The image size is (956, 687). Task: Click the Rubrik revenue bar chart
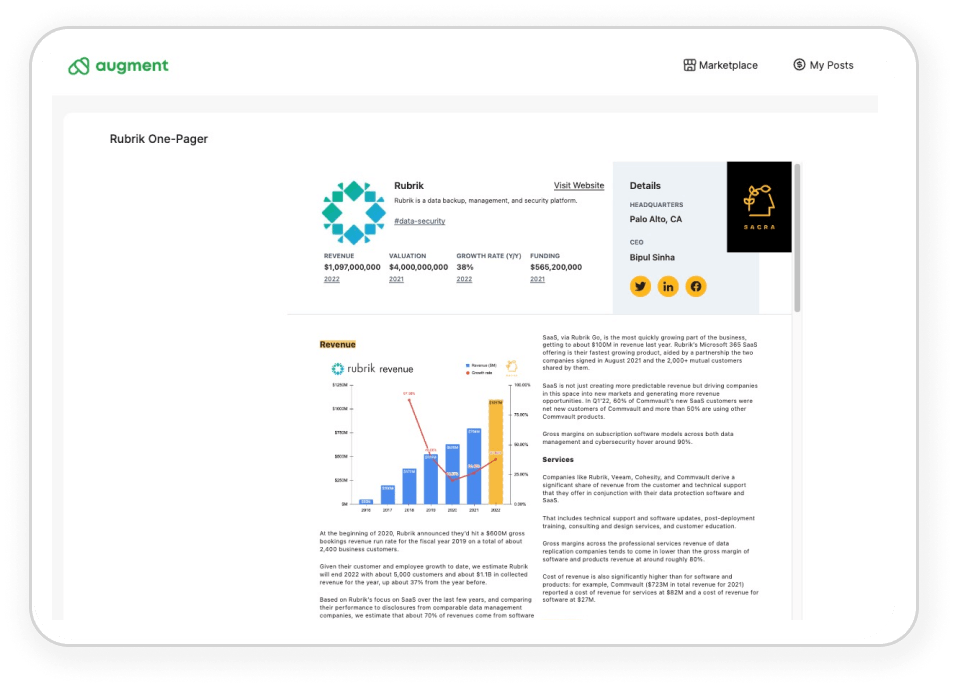[x=430, y=436]
